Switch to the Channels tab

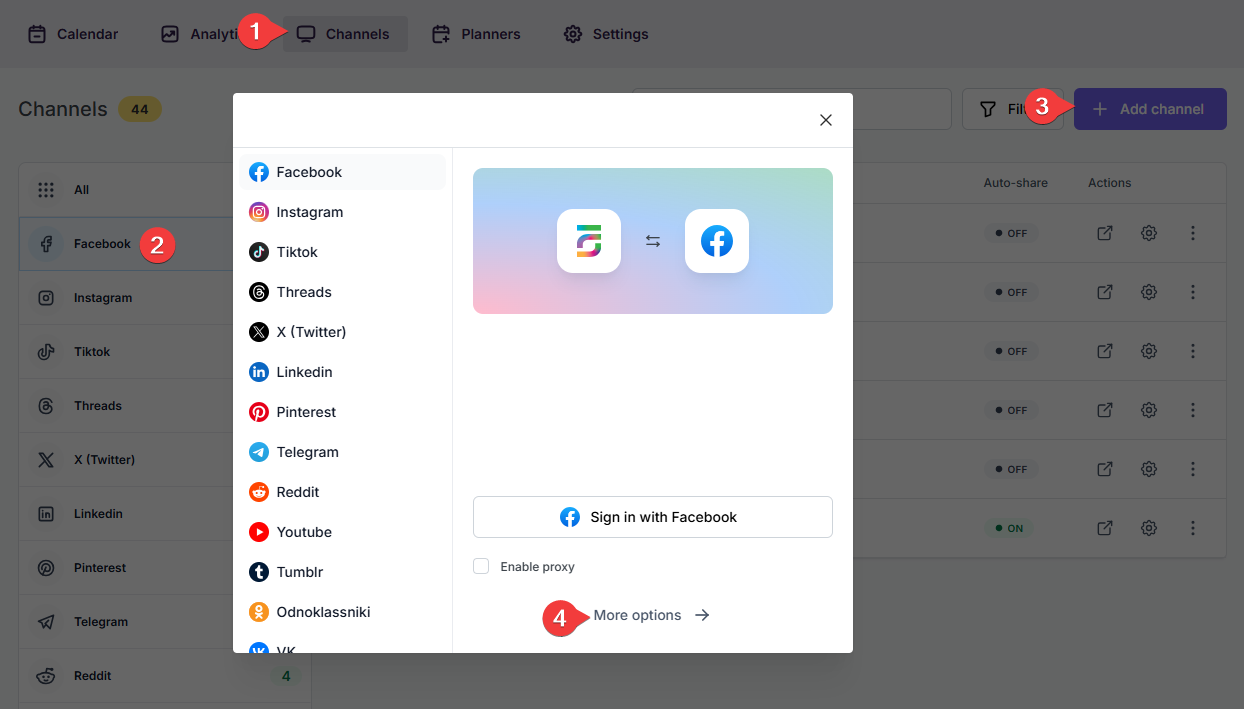tap(345, 34)
